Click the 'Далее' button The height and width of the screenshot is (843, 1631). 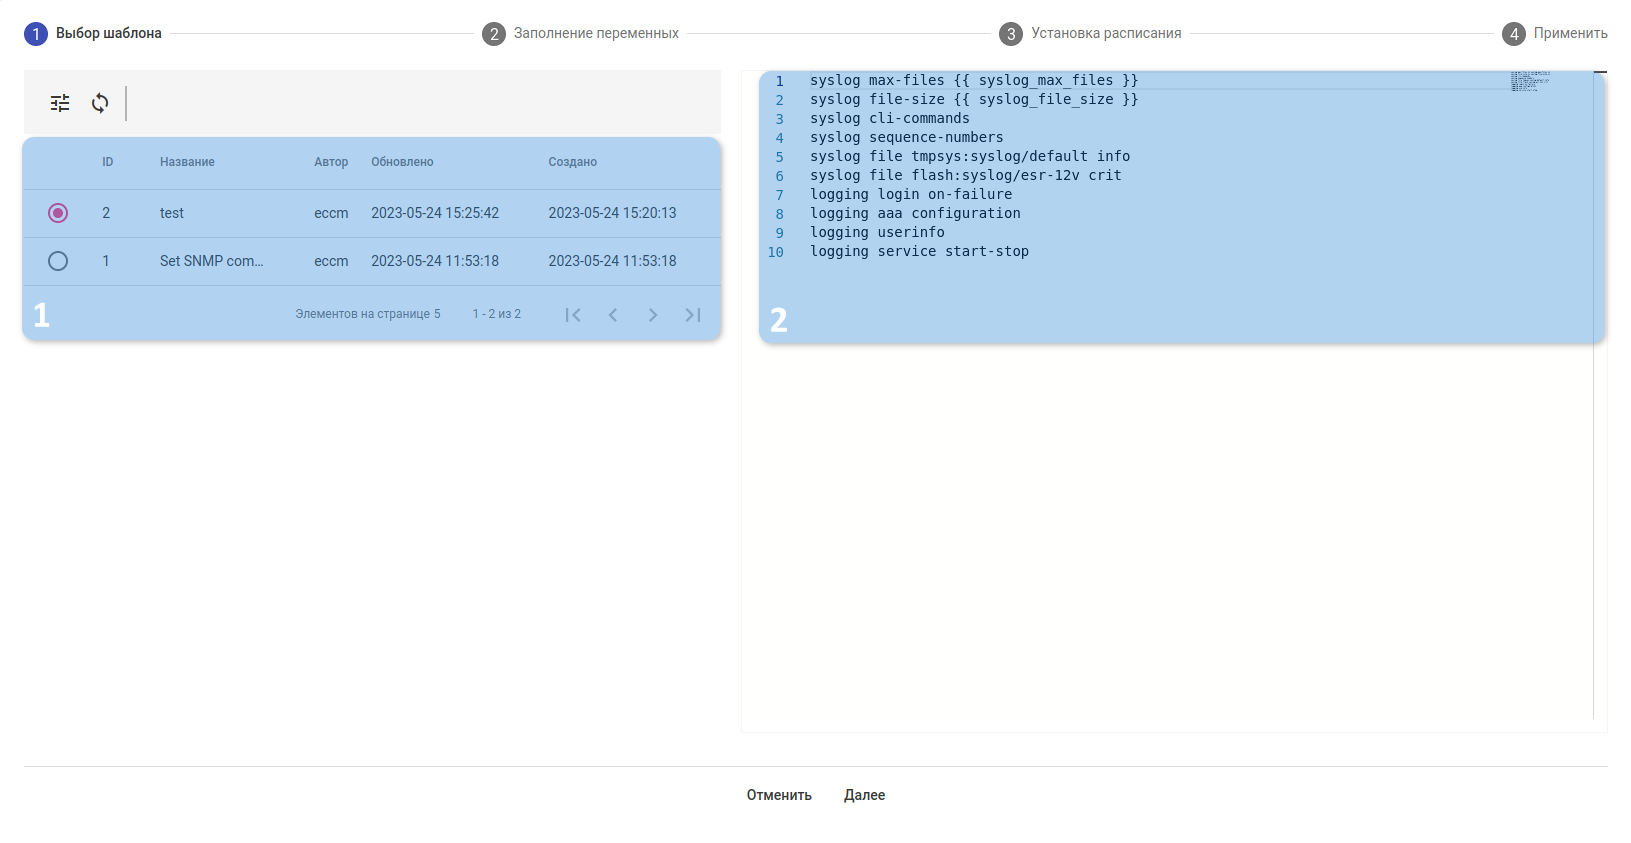pos(864,795)
